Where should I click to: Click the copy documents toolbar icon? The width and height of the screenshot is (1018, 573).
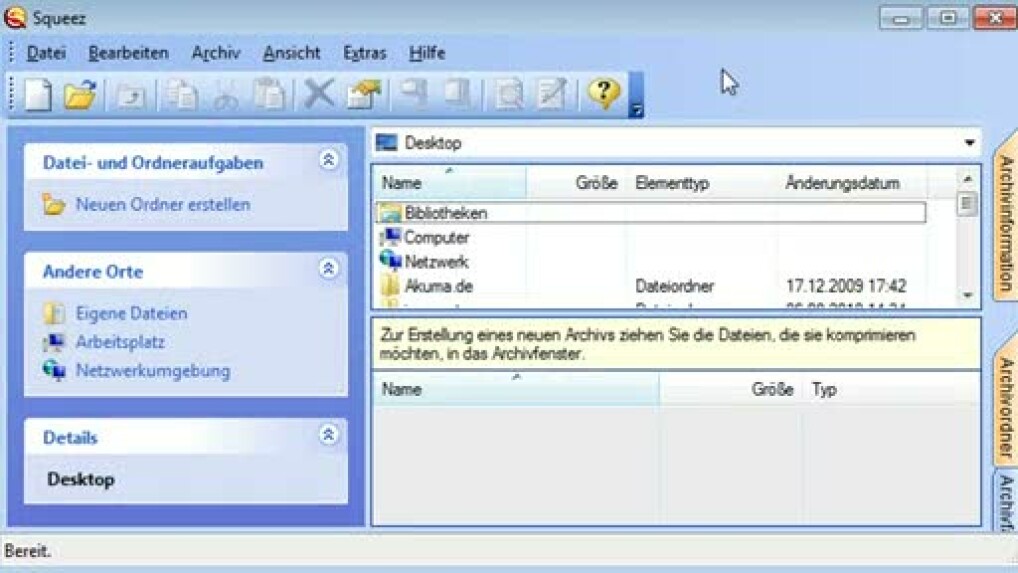[181, 94]
